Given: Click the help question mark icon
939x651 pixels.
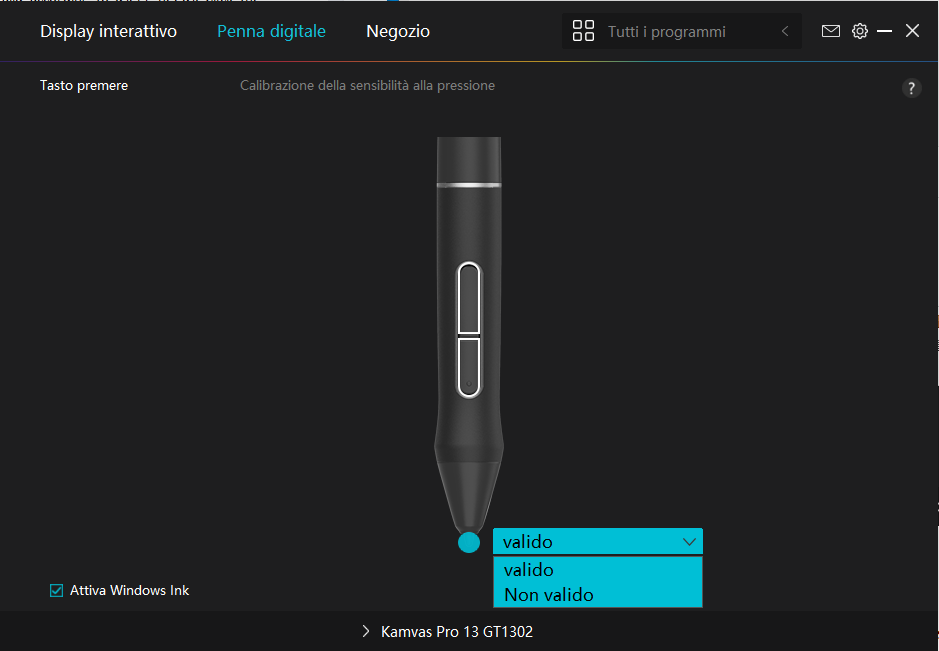Looking at the screenshot, I should coord(911,88).
